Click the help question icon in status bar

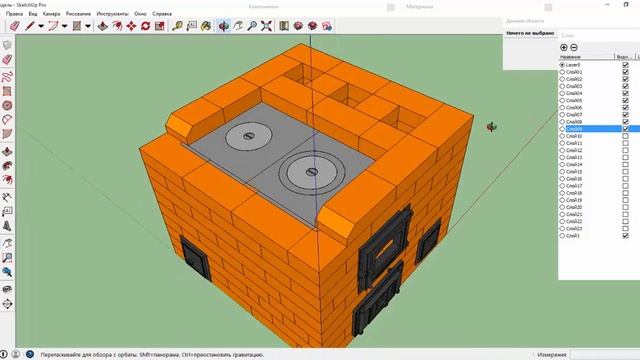click(30, 354)
